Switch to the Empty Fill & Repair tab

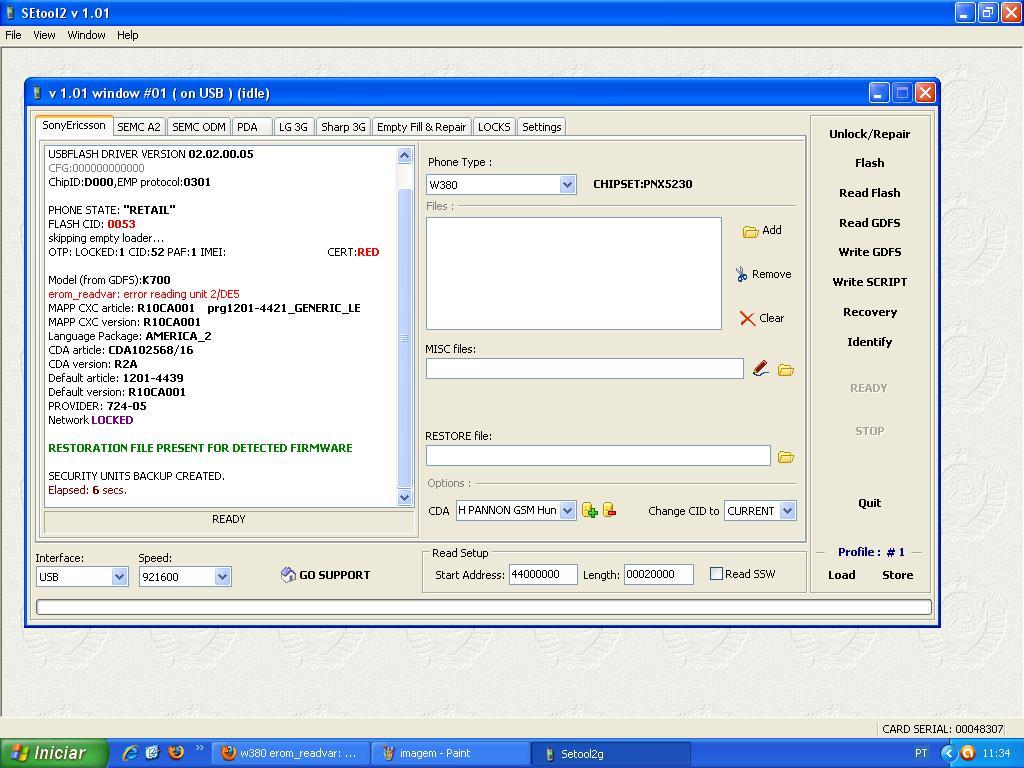click(421, 127)
